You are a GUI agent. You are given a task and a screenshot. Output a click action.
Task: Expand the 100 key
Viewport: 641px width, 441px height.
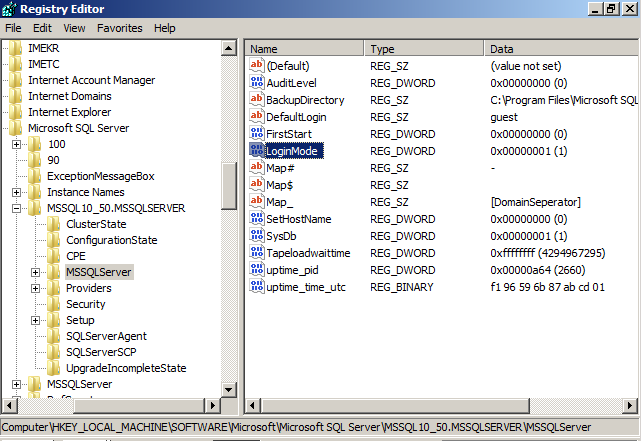click(16, 144)
